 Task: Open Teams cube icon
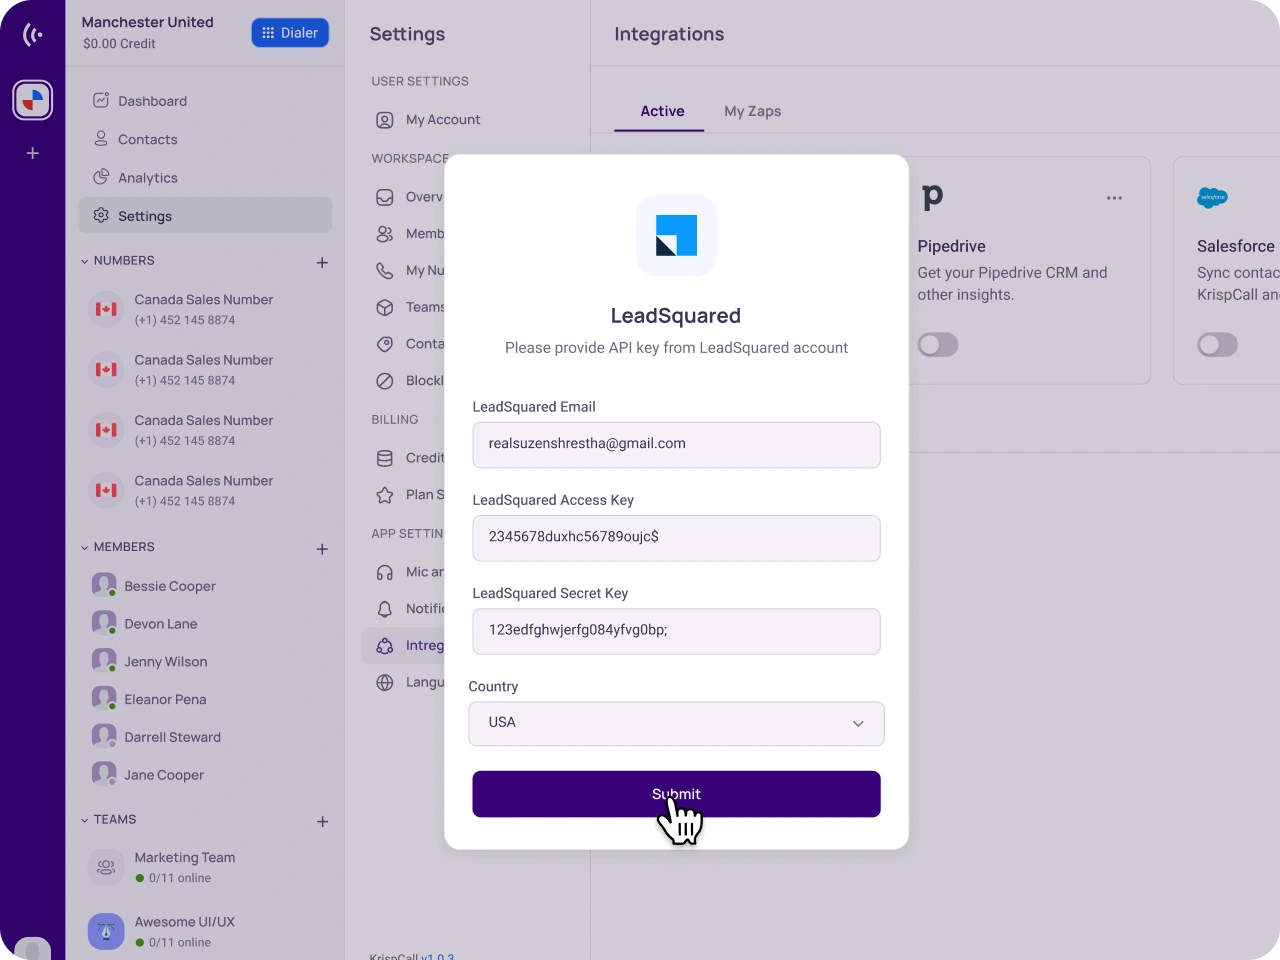pyautogui.click(x=385, y=308)
